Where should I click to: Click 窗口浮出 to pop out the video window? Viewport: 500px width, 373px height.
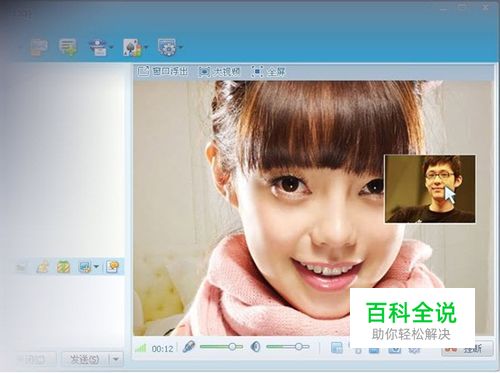(163, 71)
